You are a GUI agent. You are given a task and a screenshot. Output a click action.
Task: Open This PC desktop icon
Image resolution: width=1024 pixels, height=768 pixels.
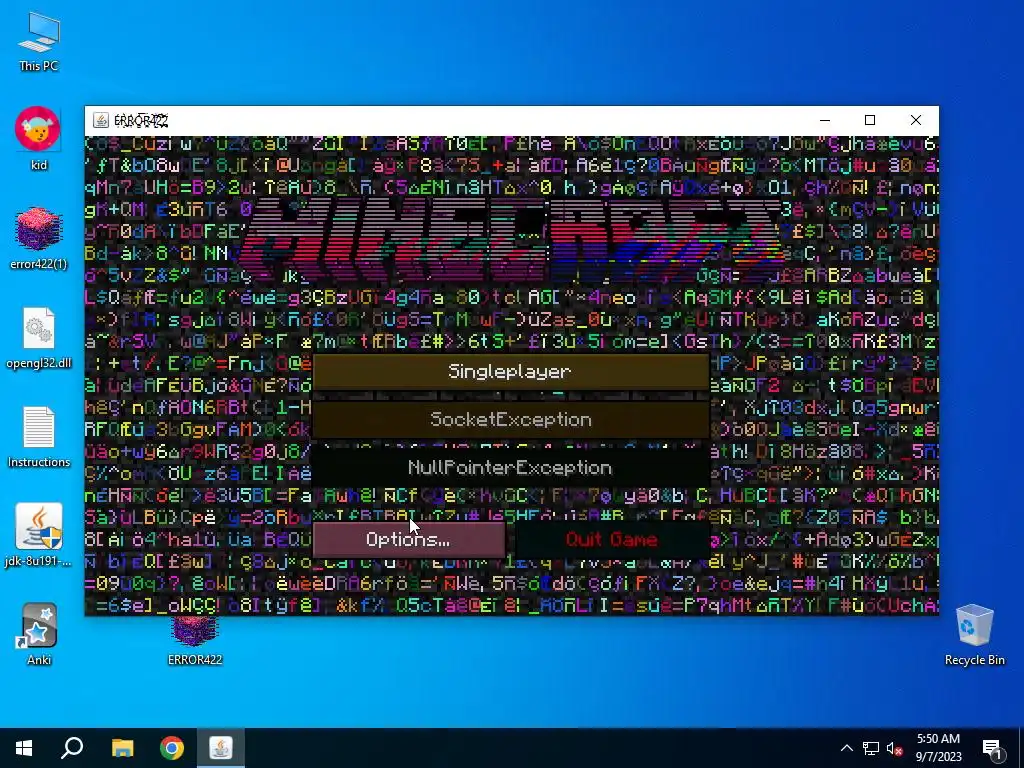(x=39, y=42)
